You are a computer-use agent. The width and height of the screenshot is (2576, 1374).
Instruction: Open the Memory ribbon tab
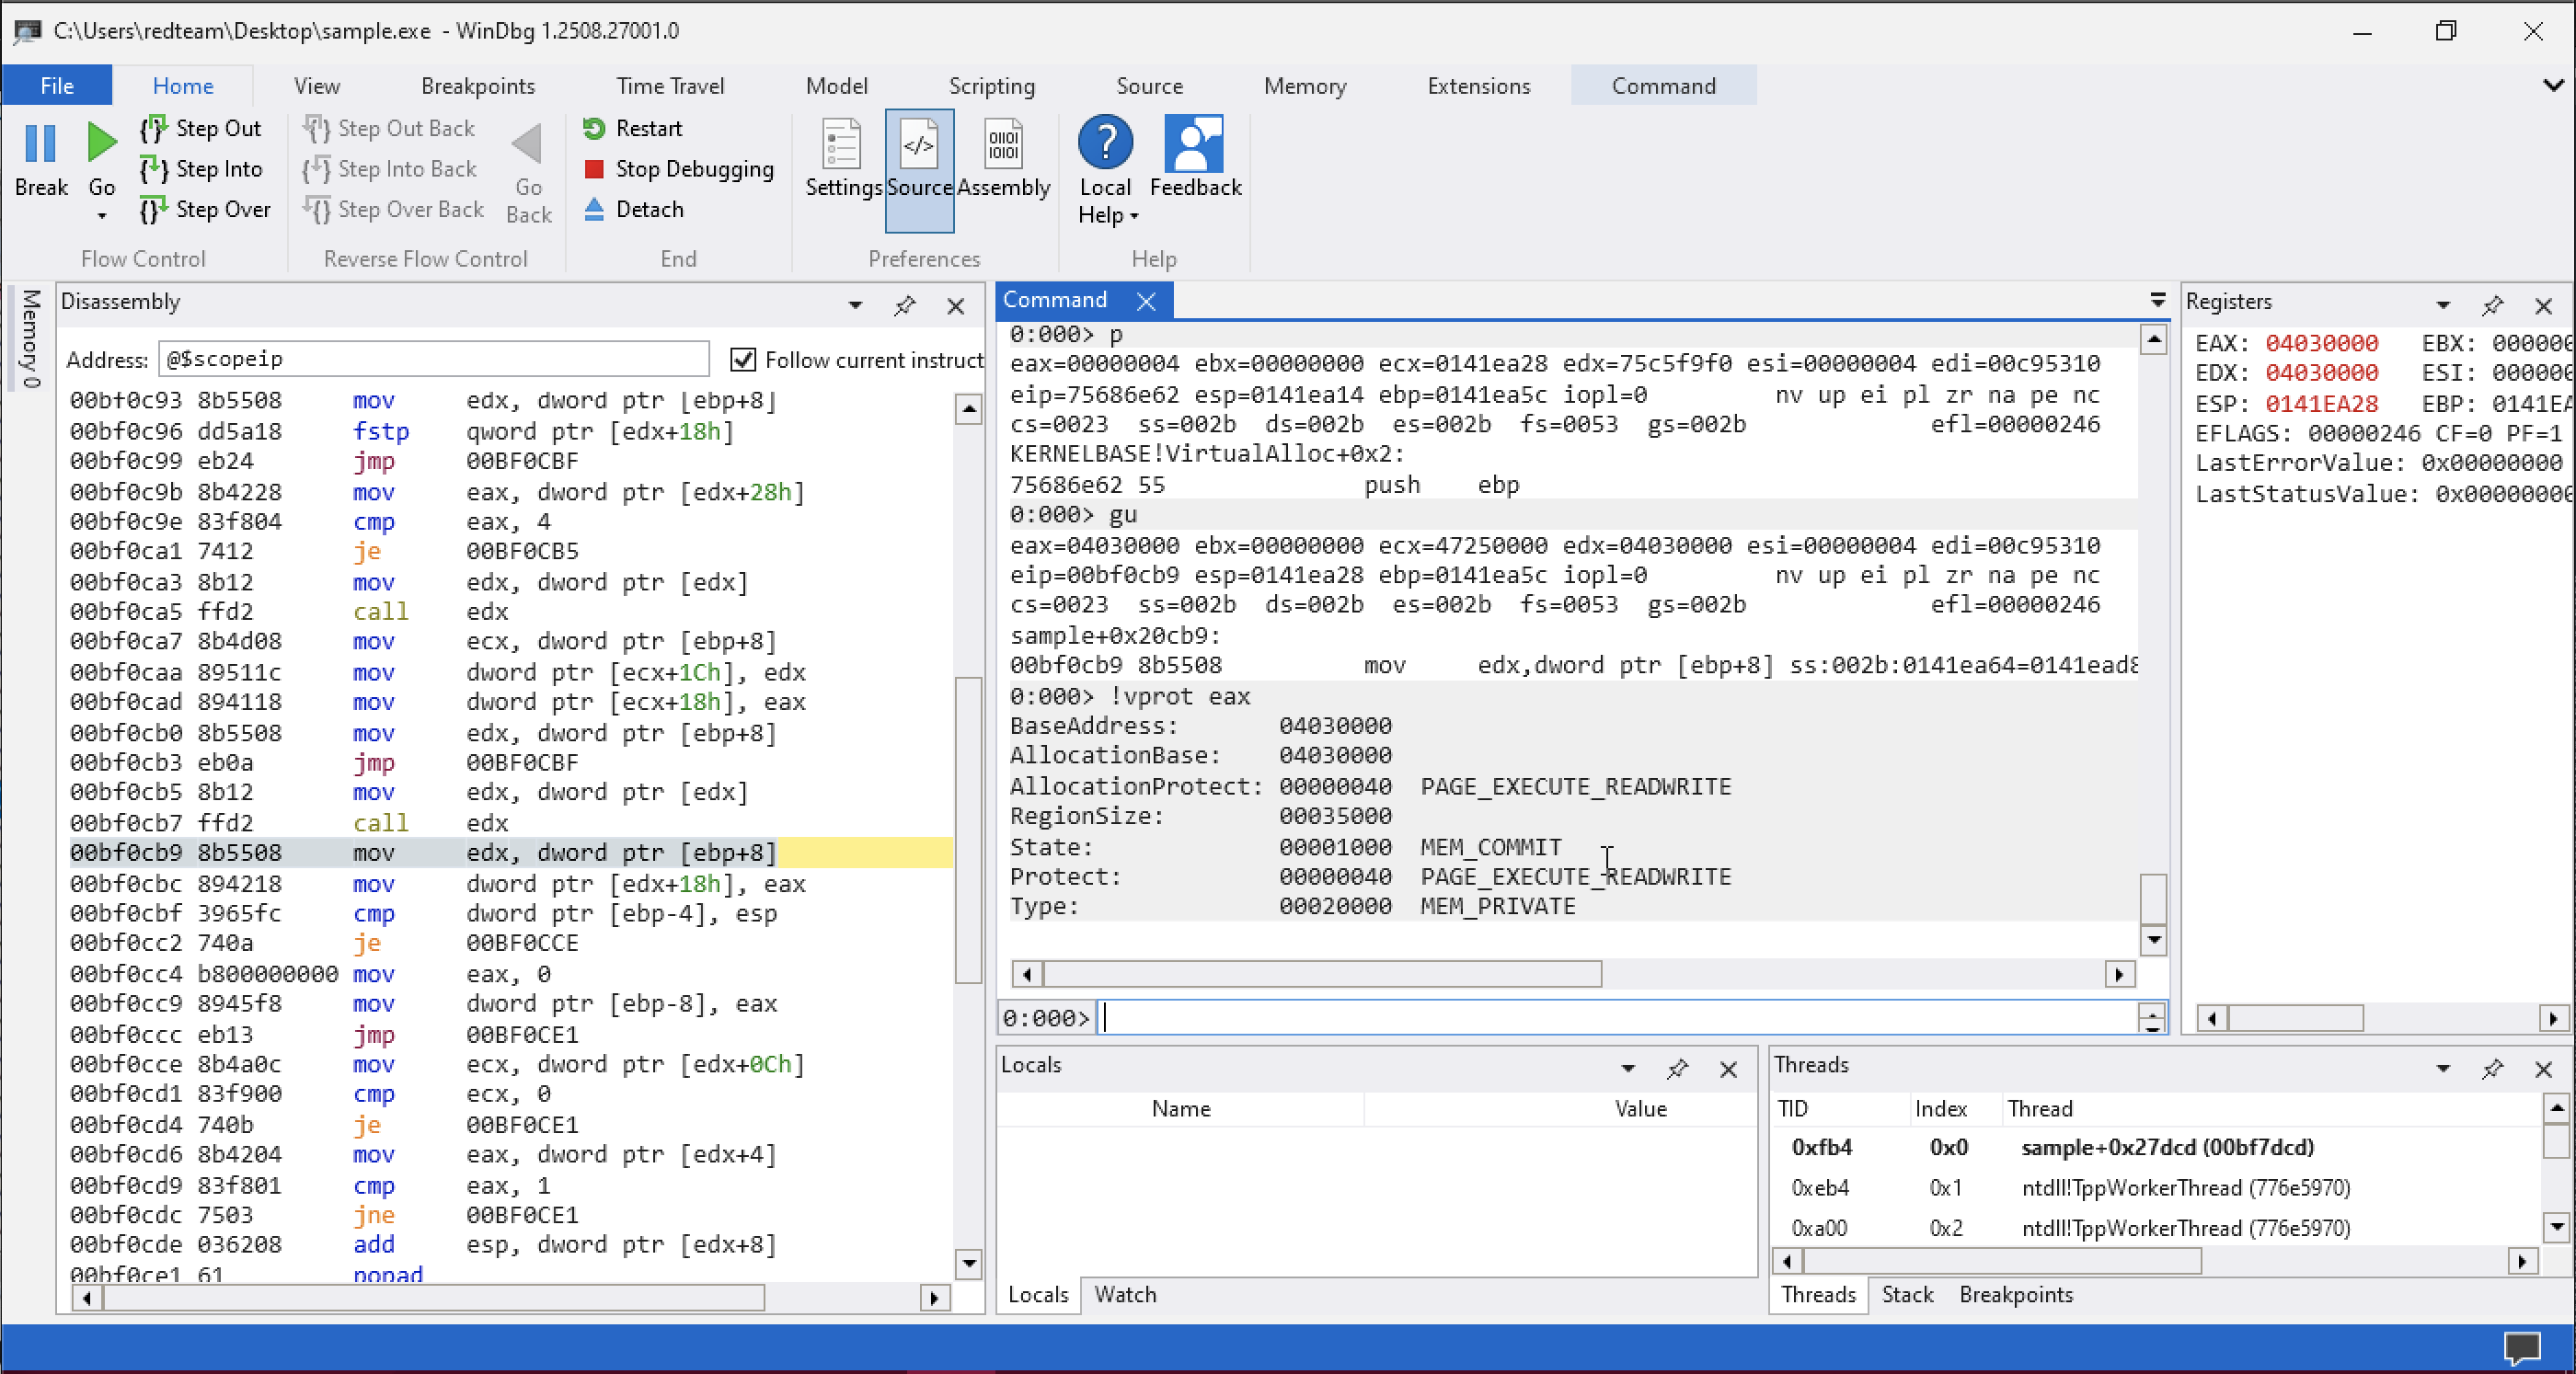click(1305, 86)
